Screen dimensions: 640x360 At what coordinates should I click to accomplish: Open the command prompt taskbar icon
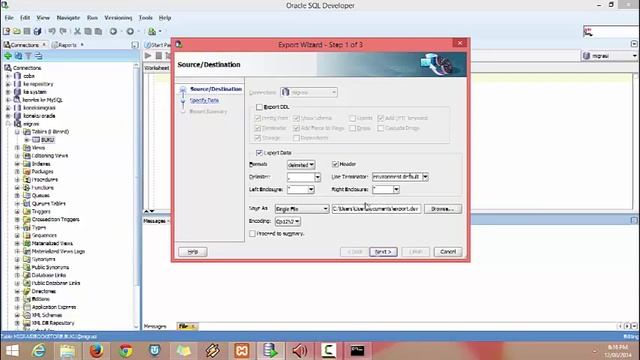click(x=358, y=351)
